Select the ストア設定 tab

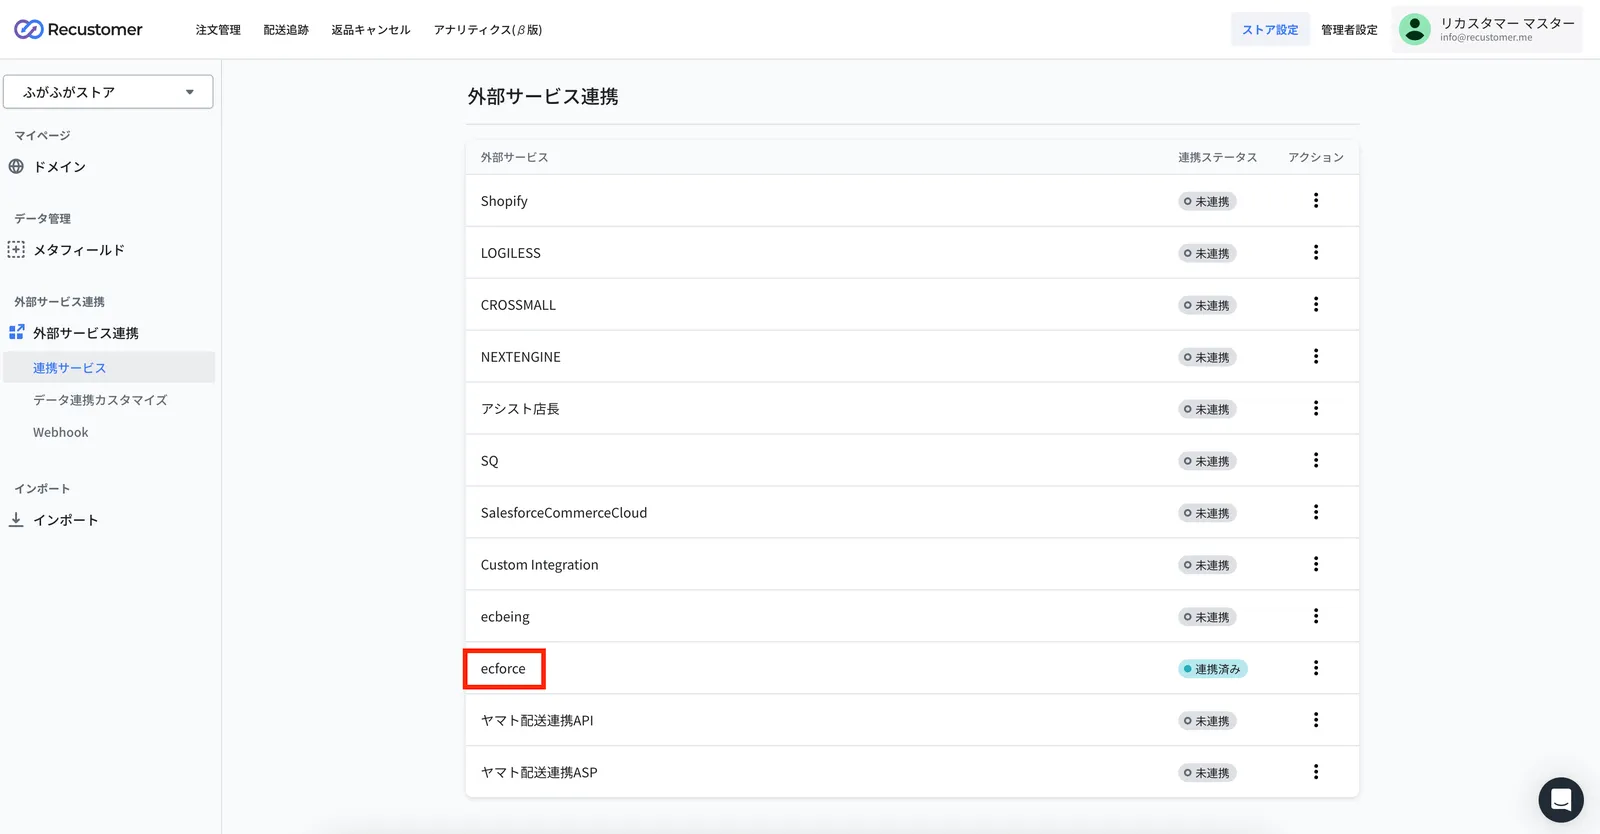pyautogui.click(x=1270, y=30)
